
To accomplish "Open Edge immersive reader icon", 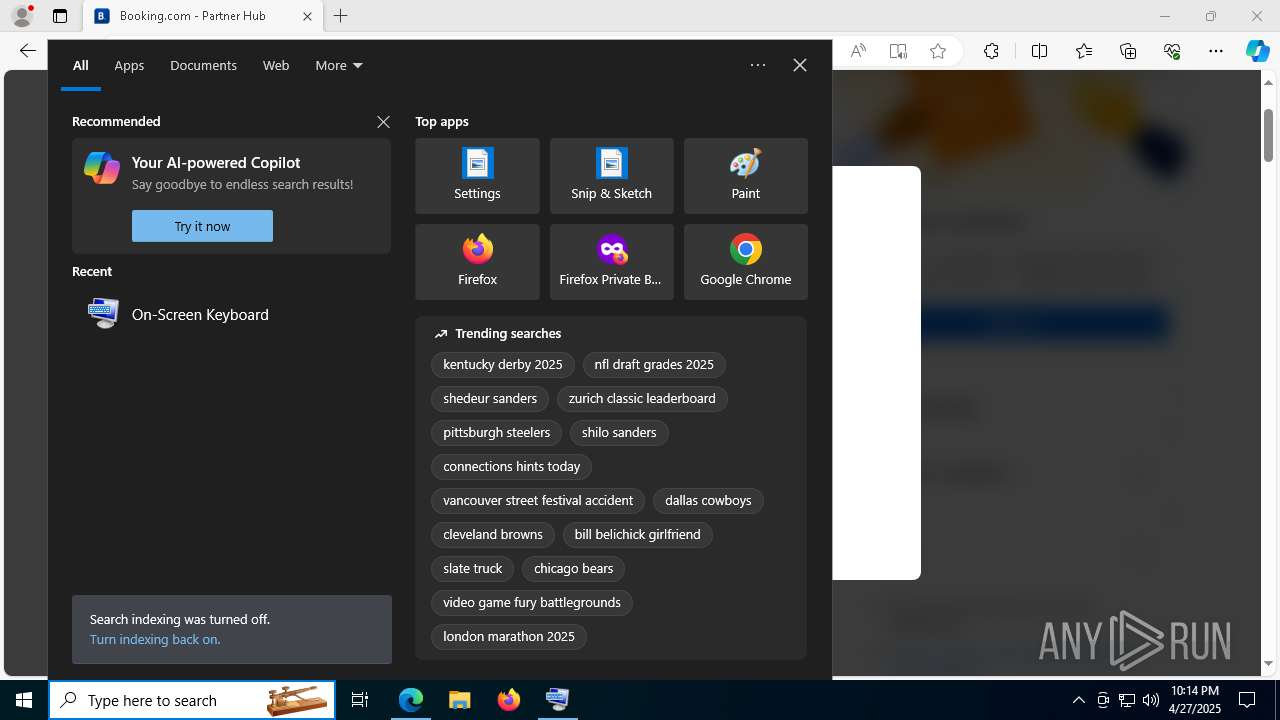I will point(898,51).
